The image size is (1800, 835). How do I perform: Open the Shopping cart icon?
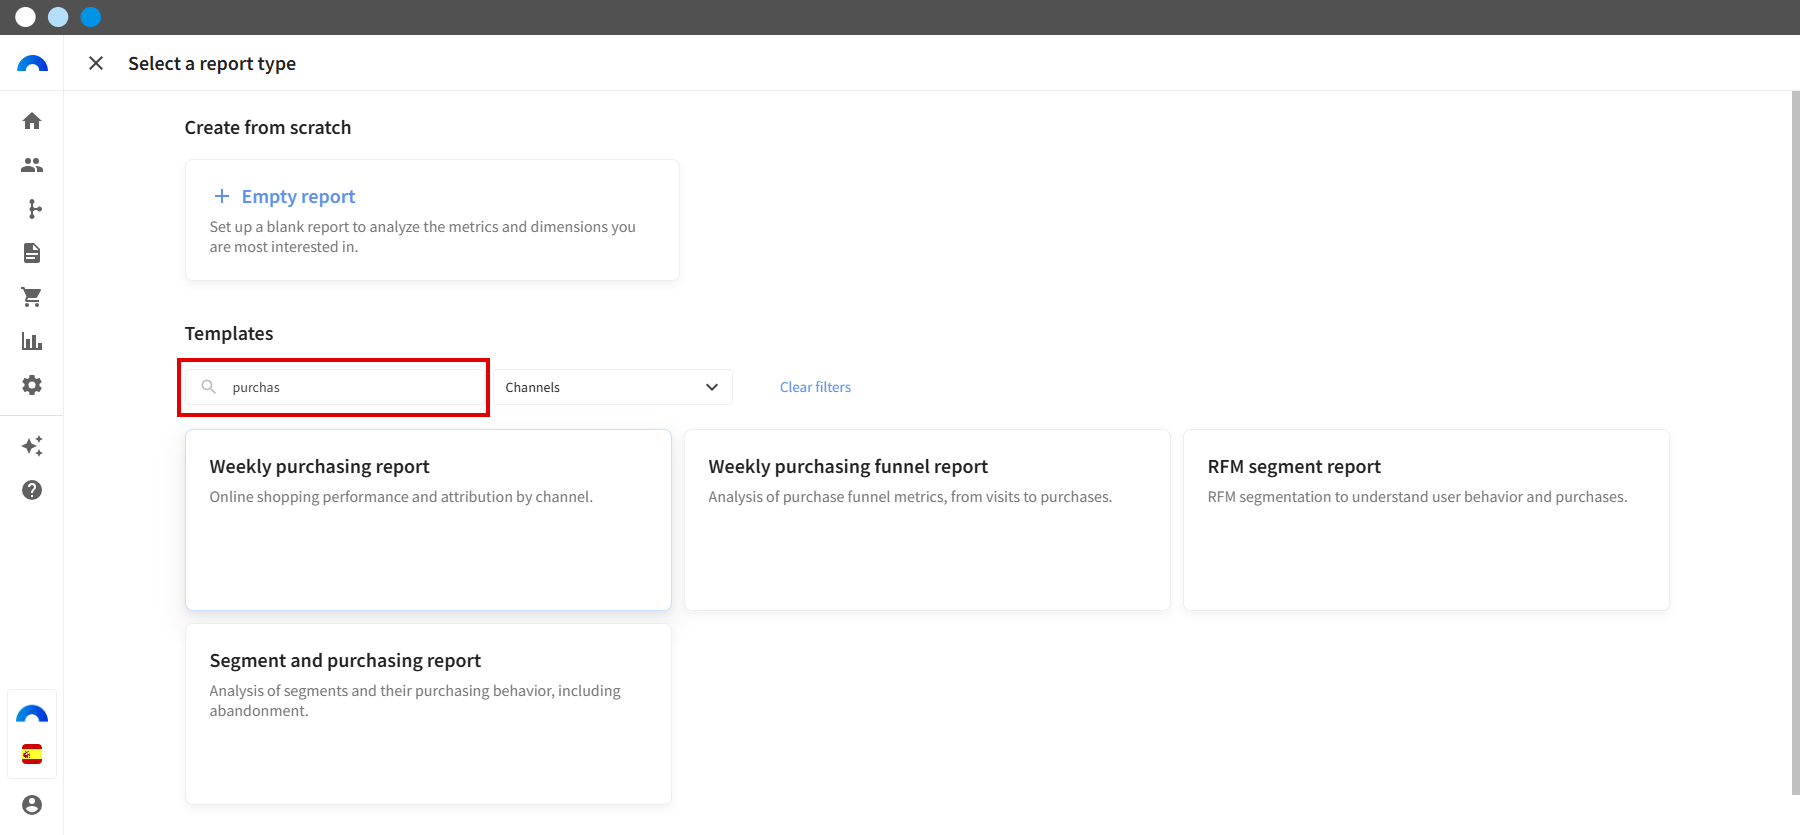(x=32, y=297)
